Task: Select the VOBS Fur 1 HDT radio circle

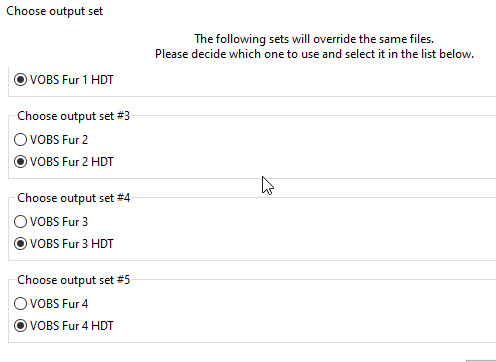Action: point(20,80)
